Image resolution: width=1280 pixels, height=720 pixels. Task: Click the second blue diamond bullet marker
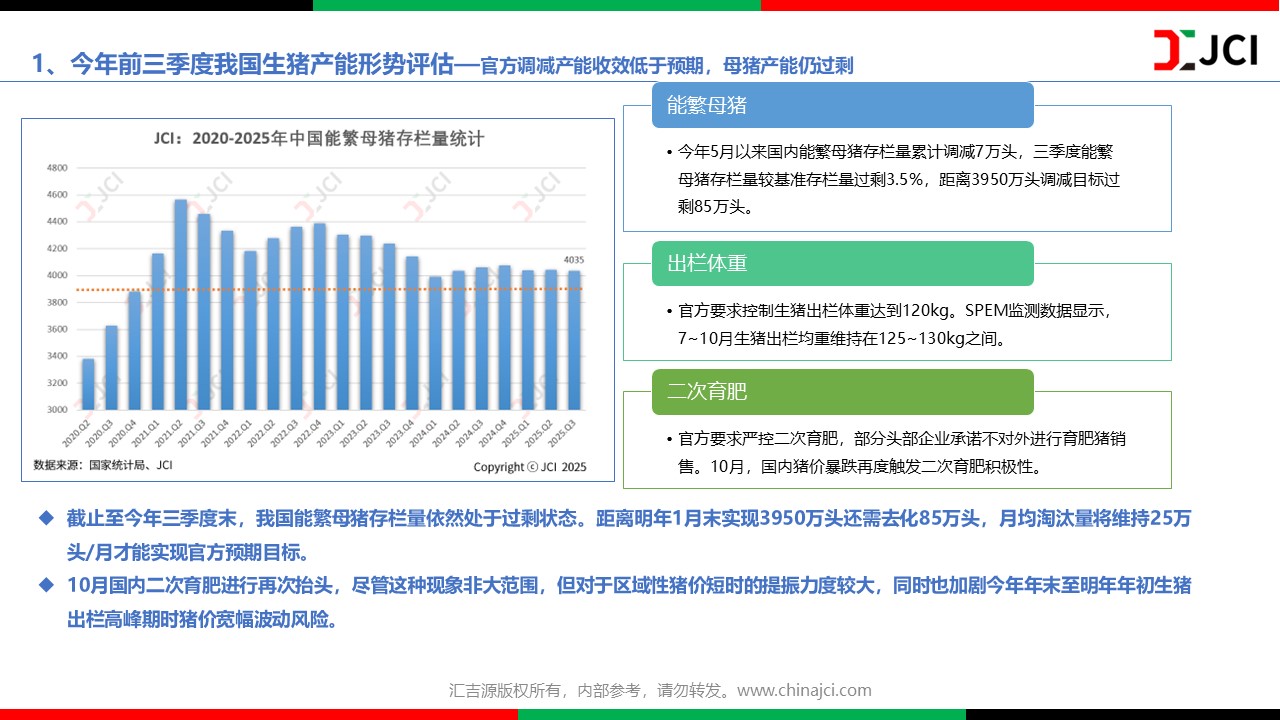pyautogui.click(x=44, y=585)
